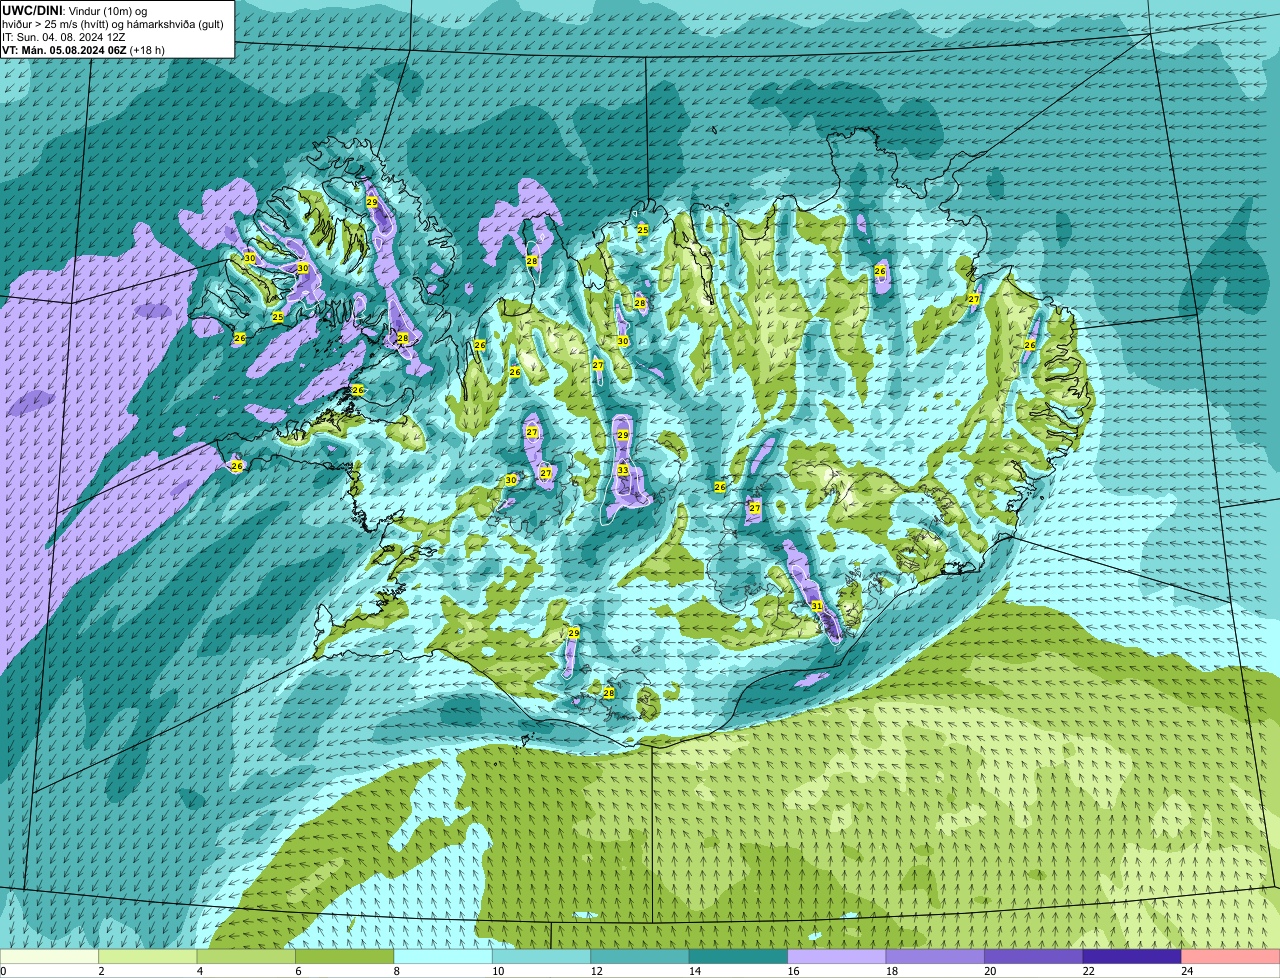Image resolution: width=1280 pixels, height=978 pixels.
Task: Click the legend scale number 20
Action: click(990, 971)
